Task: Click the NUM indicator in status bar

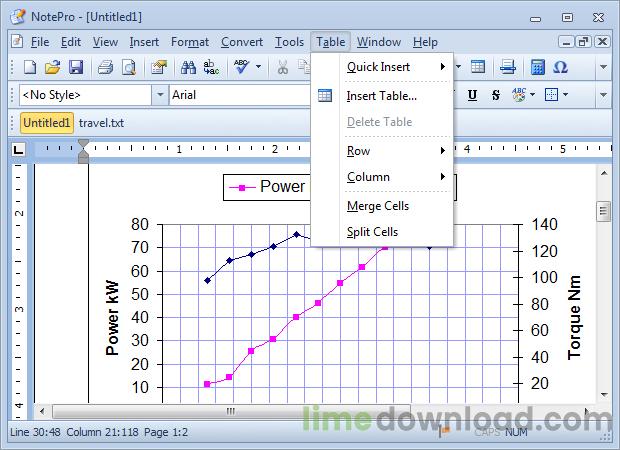Action: [x=516, y=432]
